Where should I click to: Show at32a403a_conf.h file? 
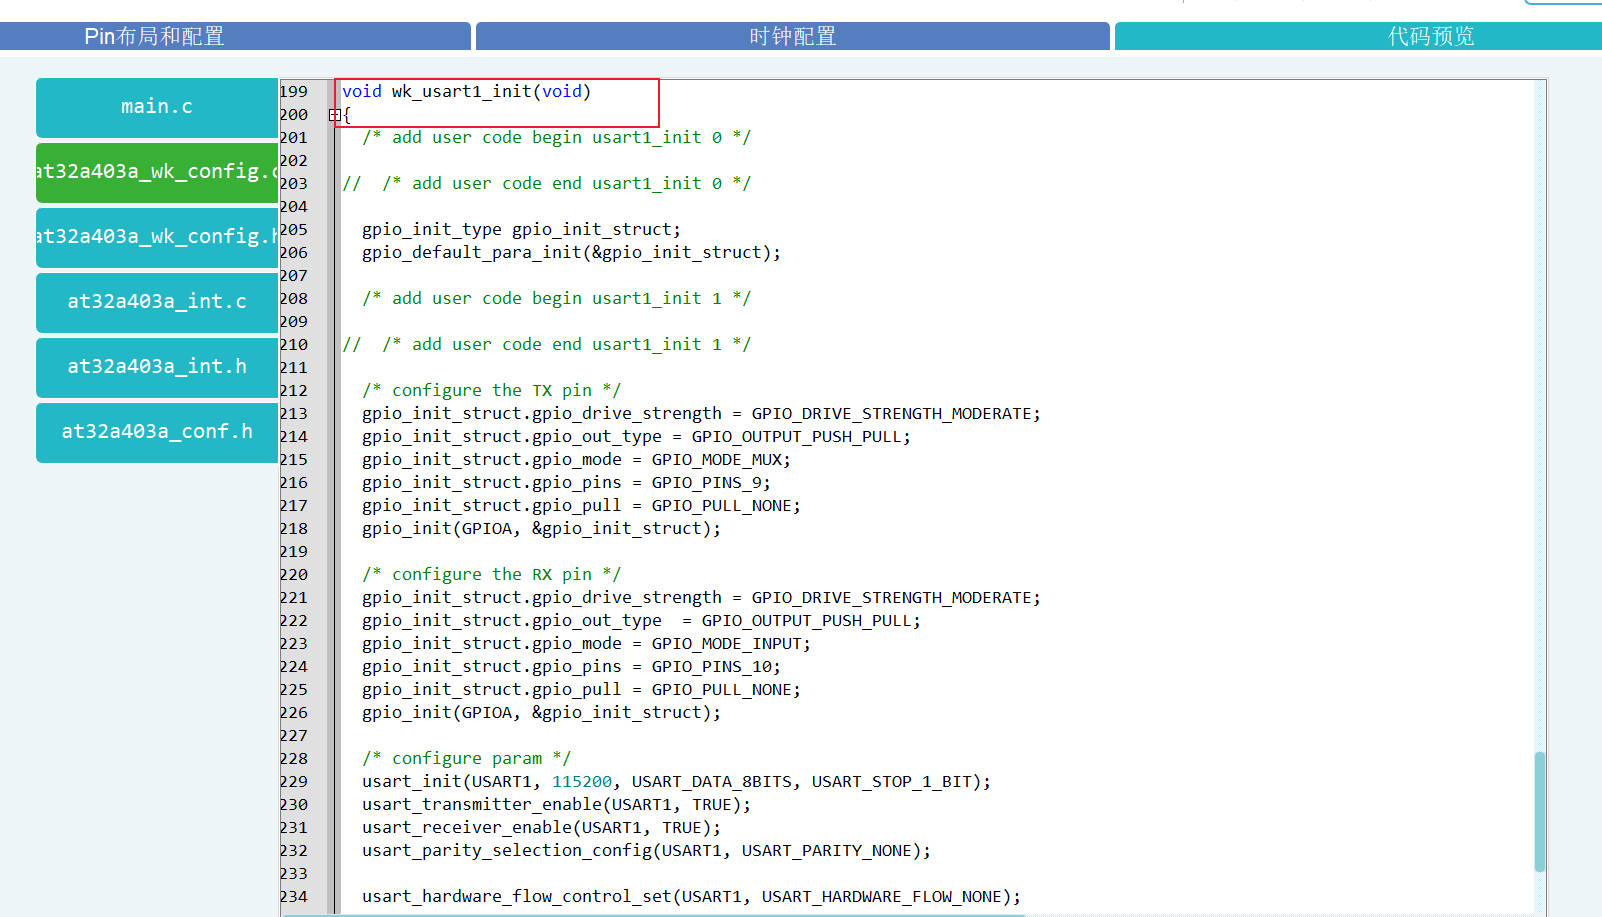[x=157, y=432]
